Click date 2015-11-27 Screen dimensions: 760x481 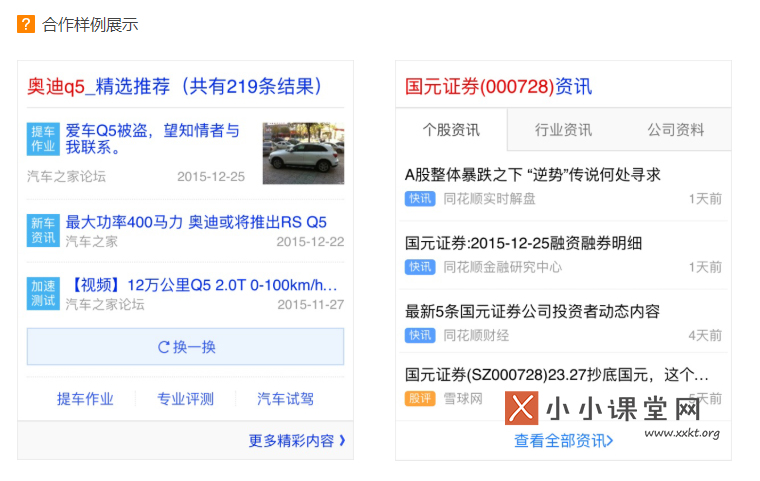coord(310,305)
